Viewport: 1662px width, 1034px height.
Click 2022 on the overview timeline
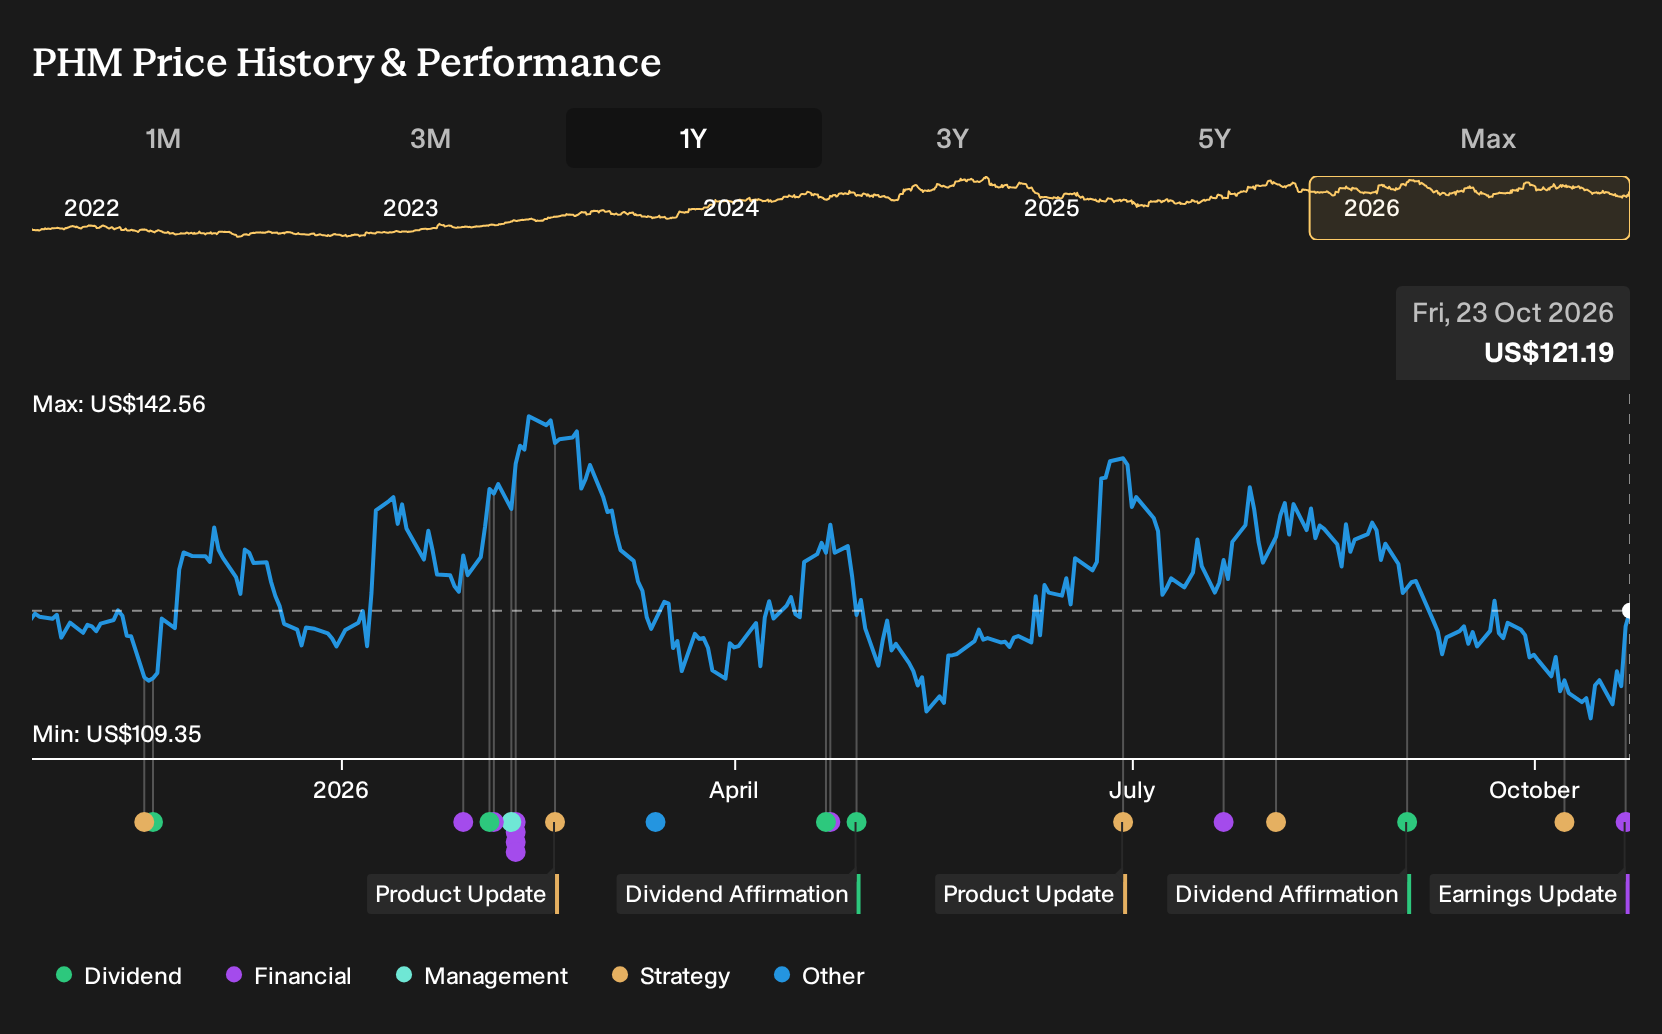91,208
